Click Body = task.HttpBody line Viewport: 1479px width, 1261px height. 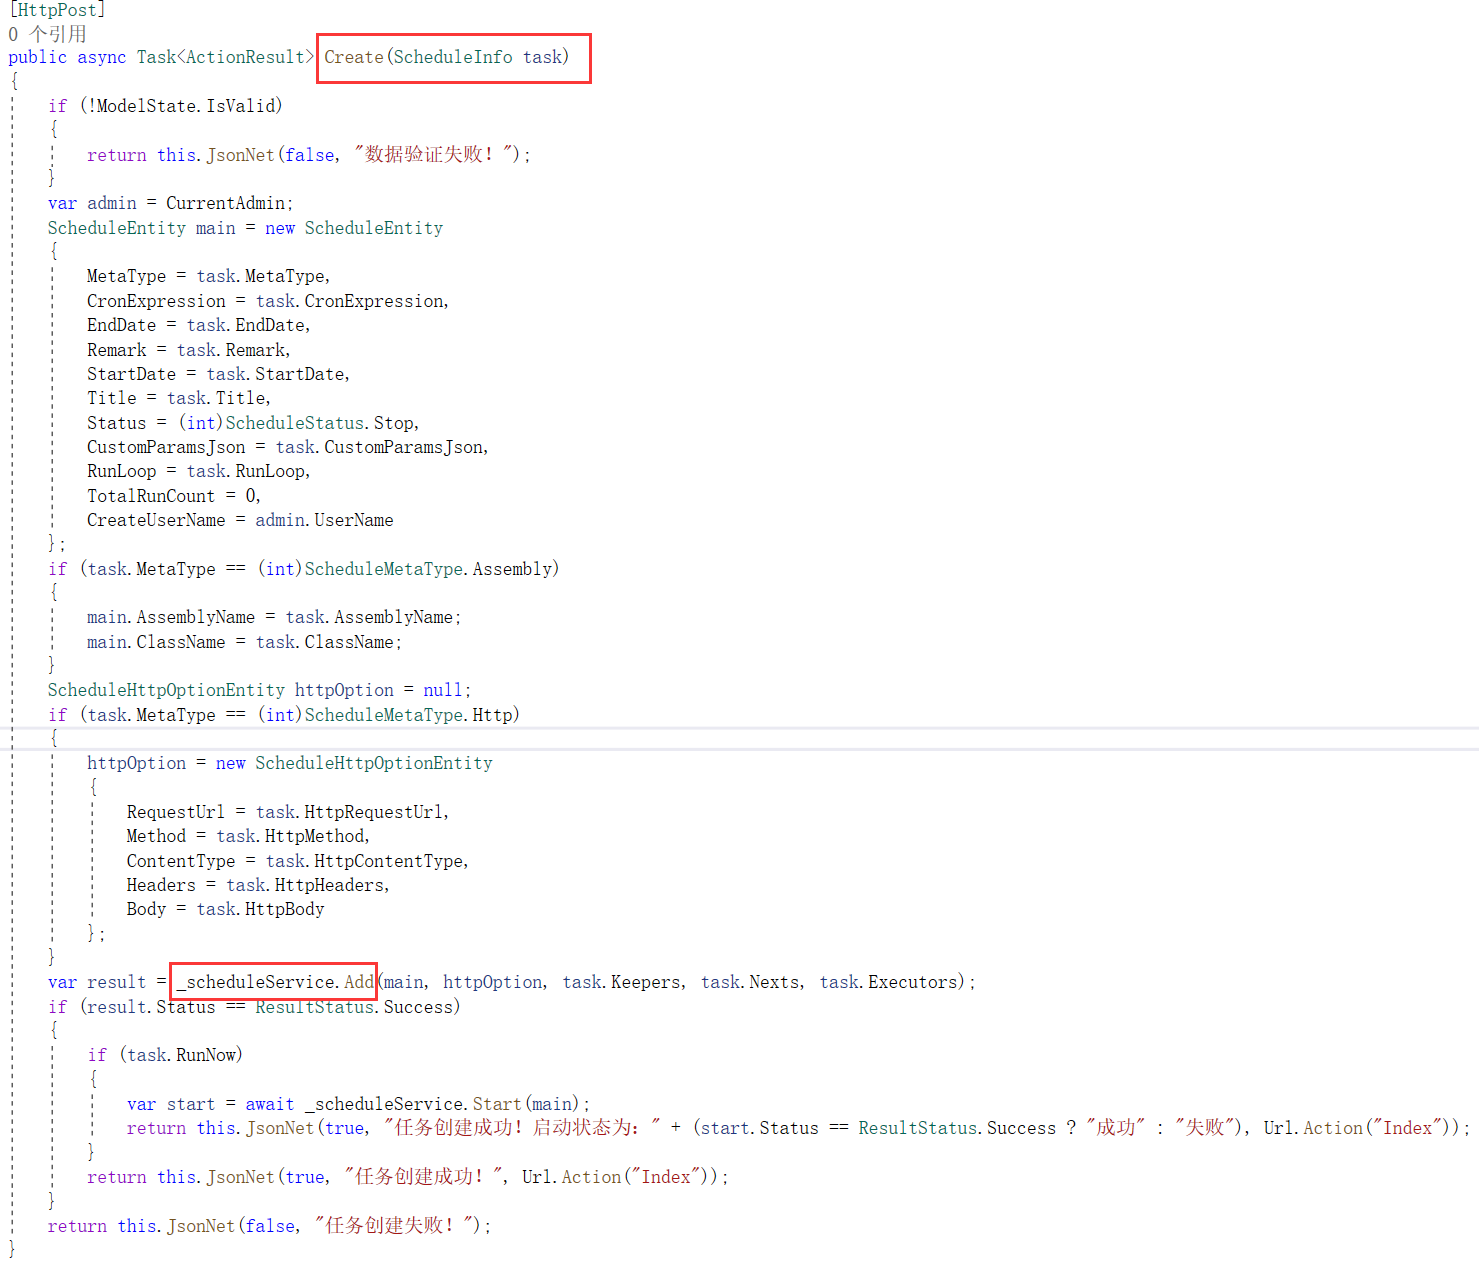coord(225,909)
